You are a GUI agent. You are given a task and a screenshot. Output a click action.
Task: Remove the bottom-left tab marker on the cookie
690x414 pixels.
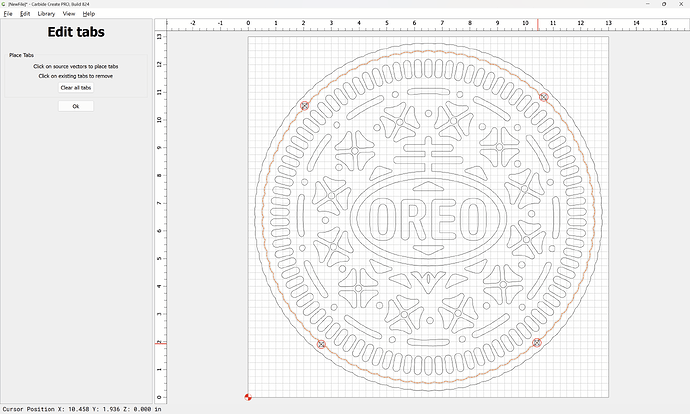pos(321,344)
